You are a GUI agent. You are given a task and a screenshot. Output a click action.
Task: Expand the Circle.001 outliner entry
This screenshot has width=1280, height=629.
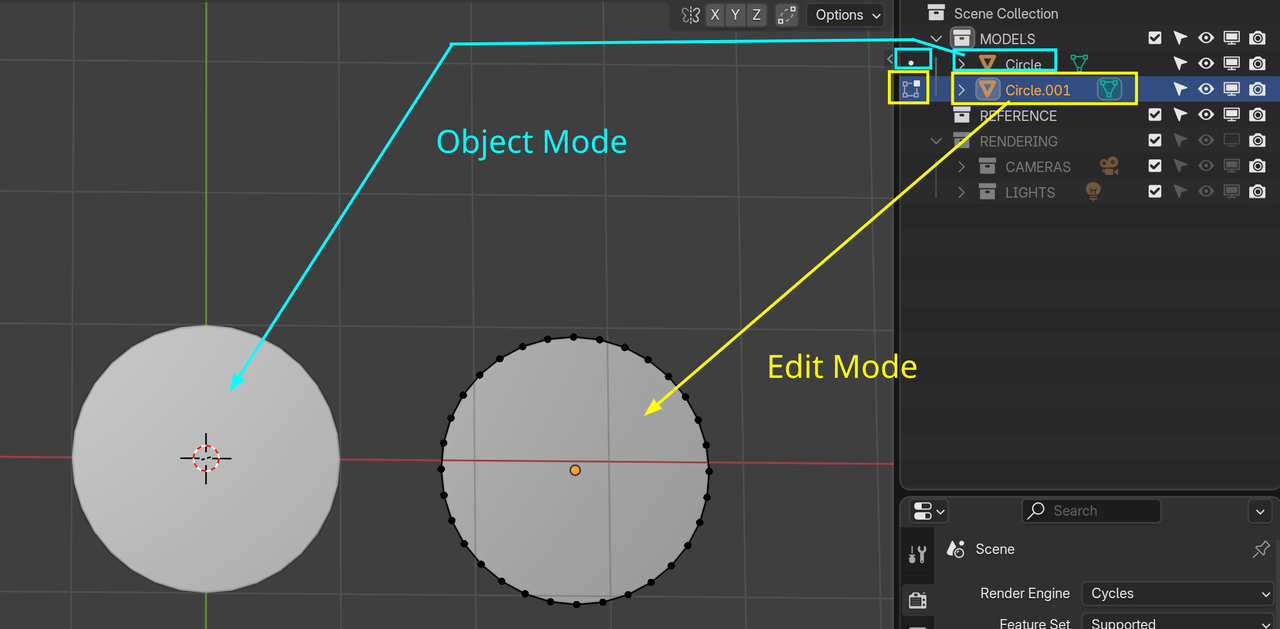click(x=960, y=88)
